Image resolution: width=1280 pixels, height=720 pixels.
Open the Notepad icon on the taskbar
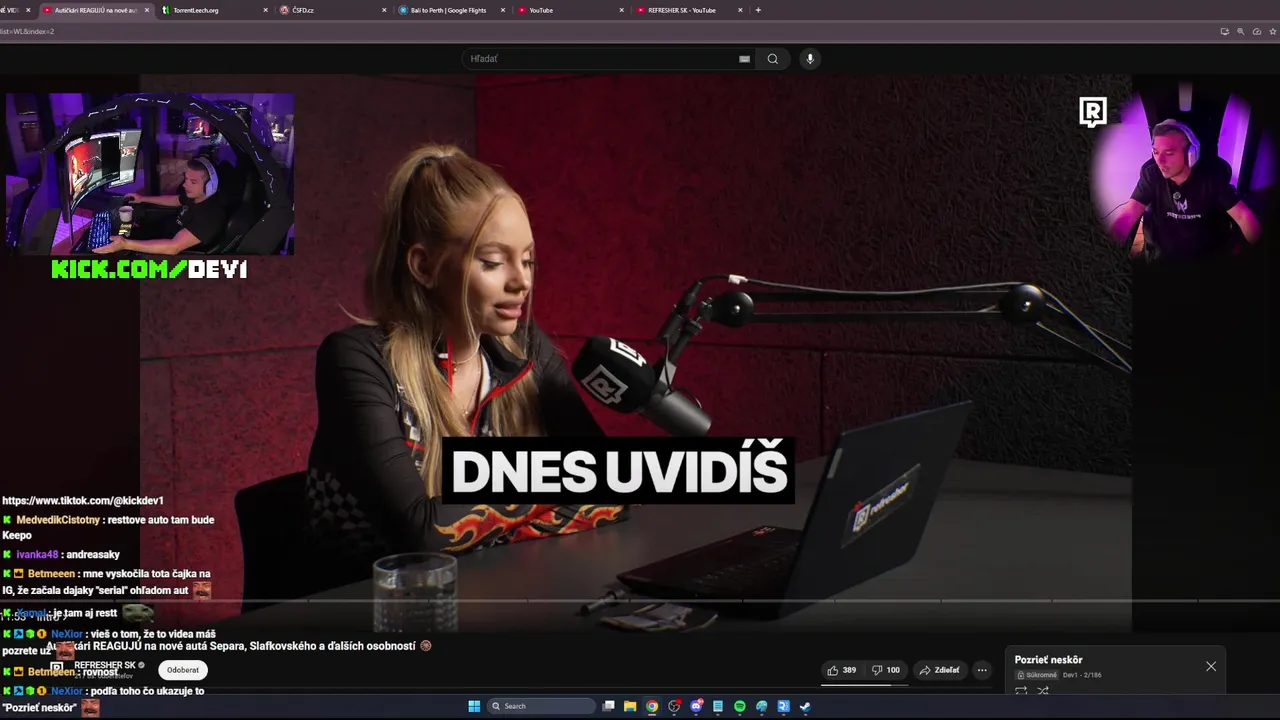[718, 706]
